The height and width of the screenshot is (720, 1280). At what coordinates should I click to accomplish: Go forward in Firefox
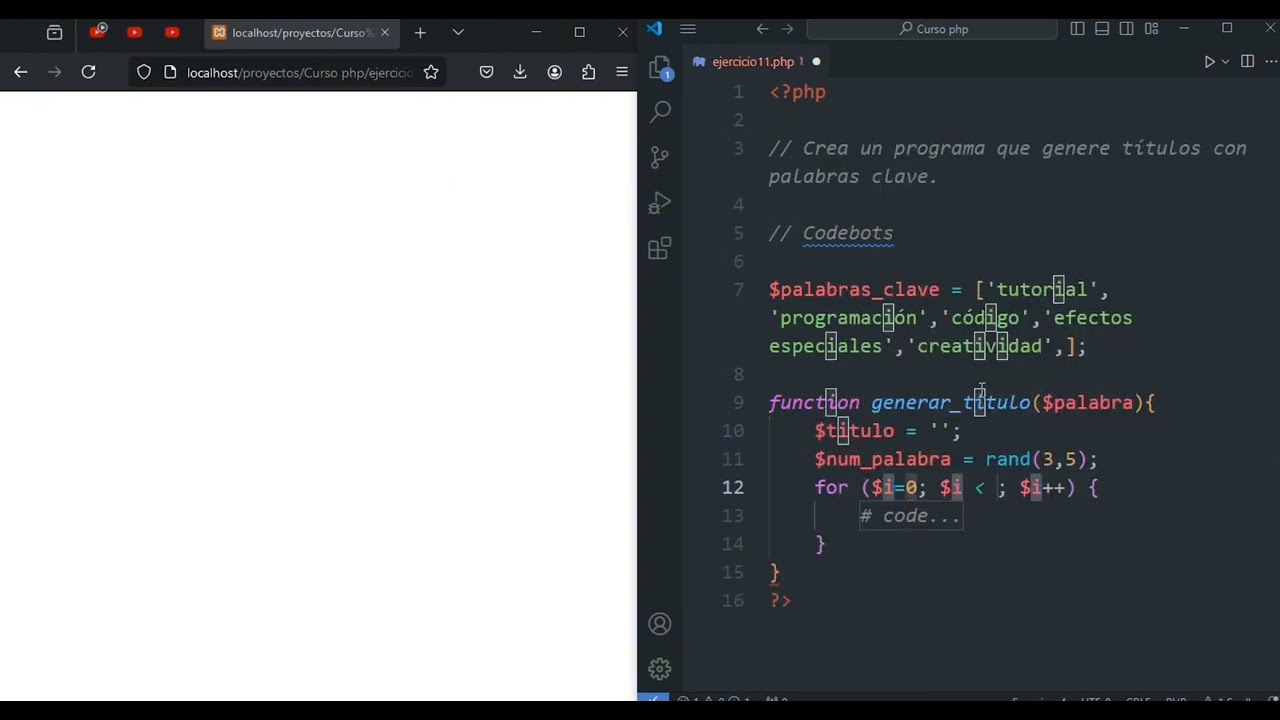(x=54, y=72)
